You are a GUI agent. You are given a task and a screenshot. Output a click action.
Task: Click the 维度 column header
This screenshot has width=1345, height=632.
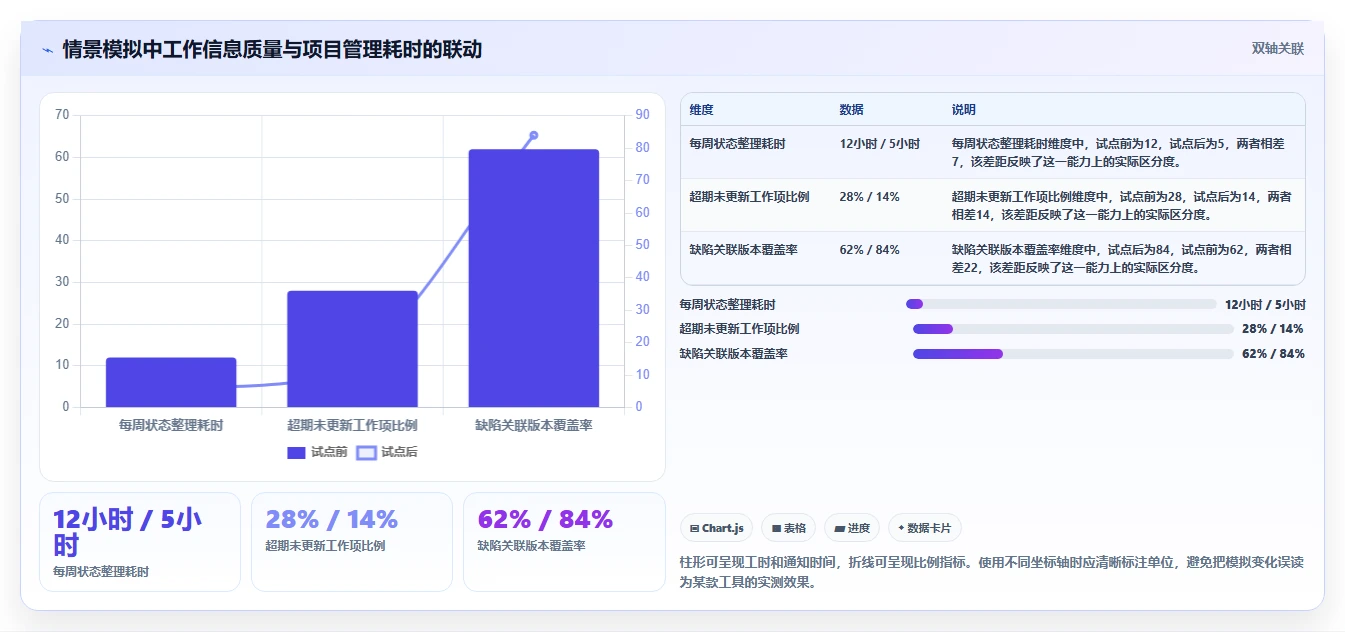(701, 110)
